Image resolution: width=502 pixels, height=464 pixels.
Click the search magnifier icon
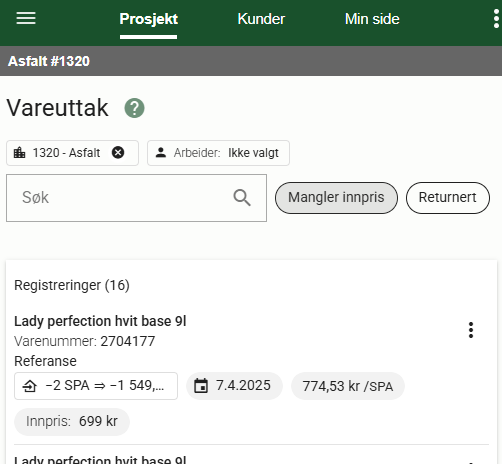click(242, 198)
